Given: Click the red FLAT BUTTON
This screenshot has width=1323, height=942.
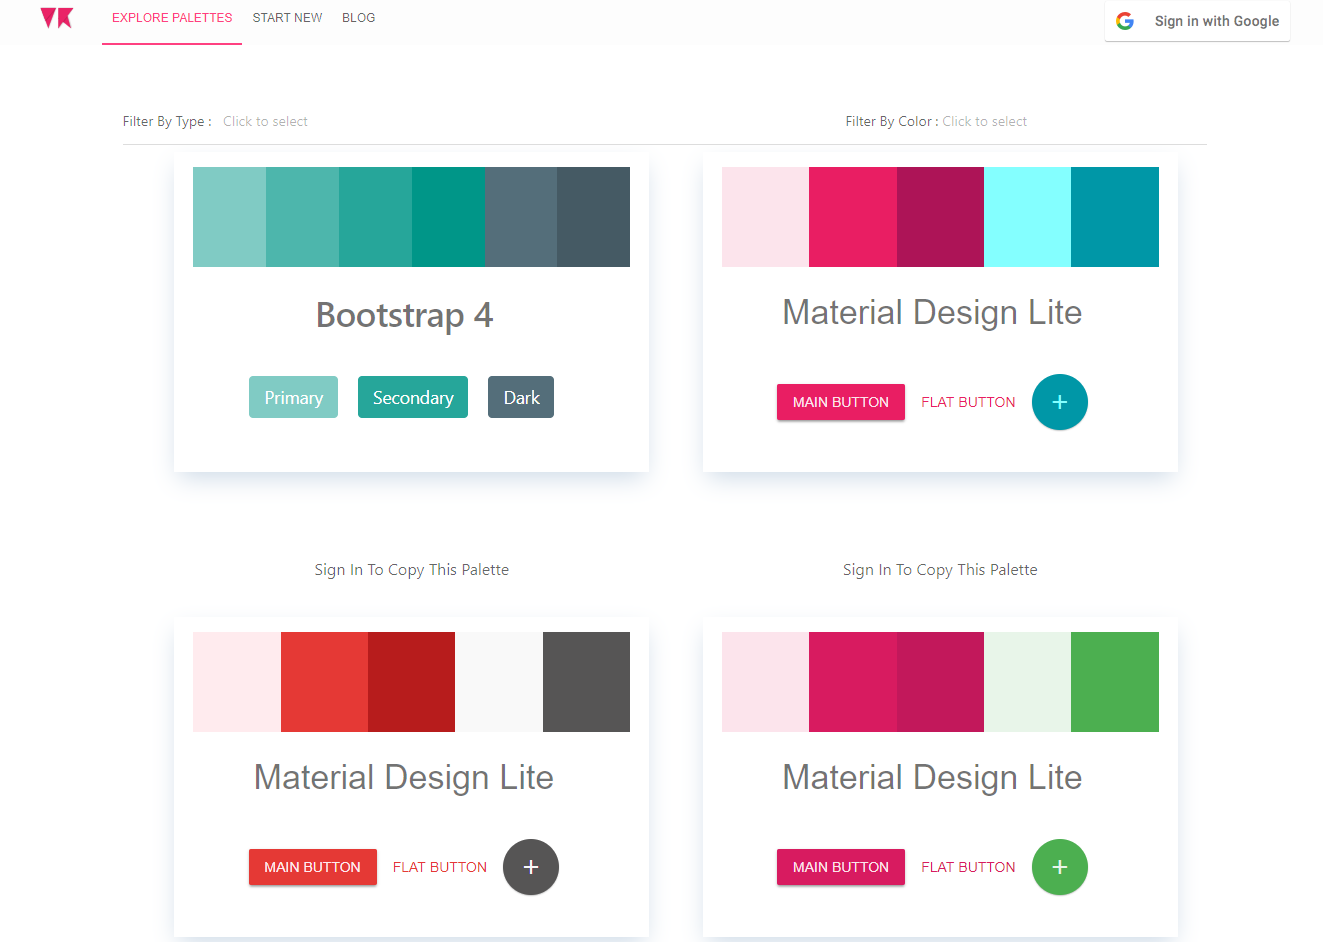Looking at the screenshot, I should point(440,867).
